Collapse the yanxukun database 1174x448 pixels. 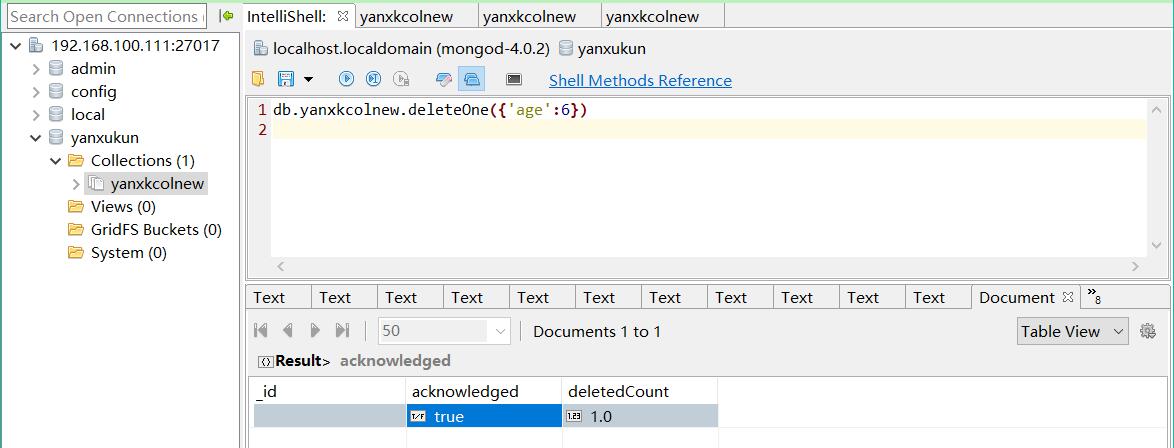(35, 138)
